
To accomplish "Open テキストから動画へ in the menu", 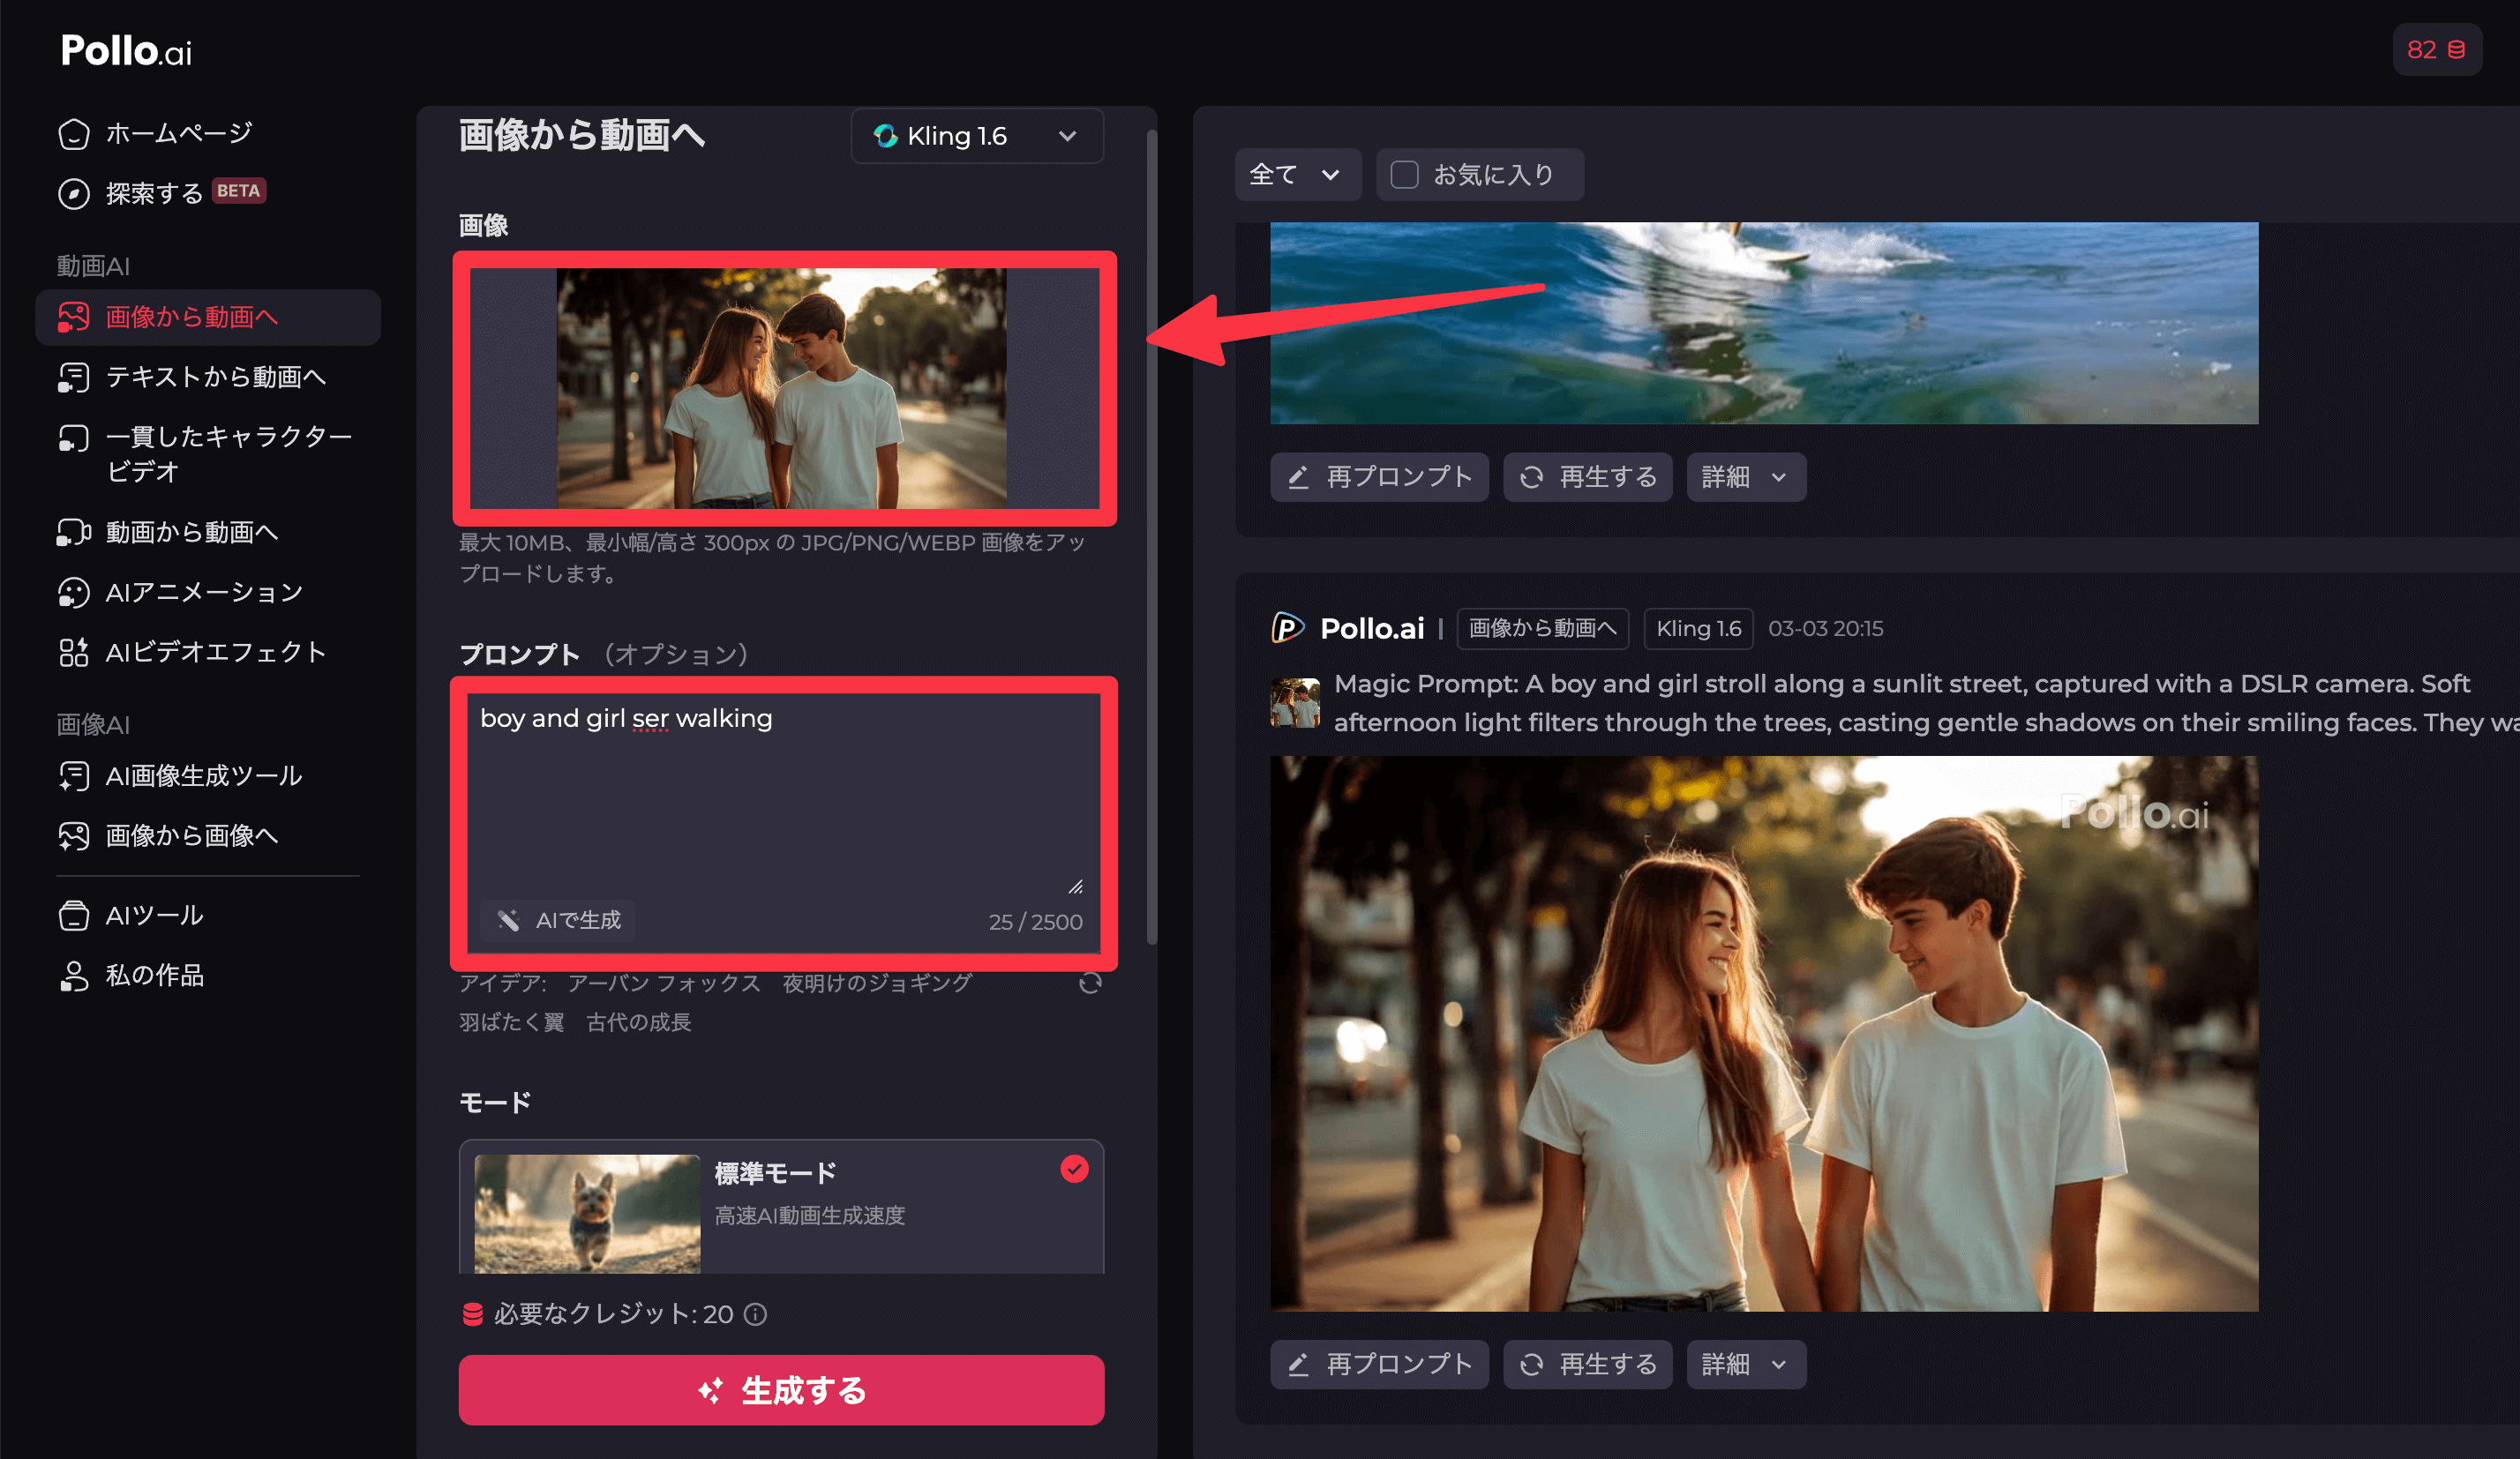I will click(215, 377).
